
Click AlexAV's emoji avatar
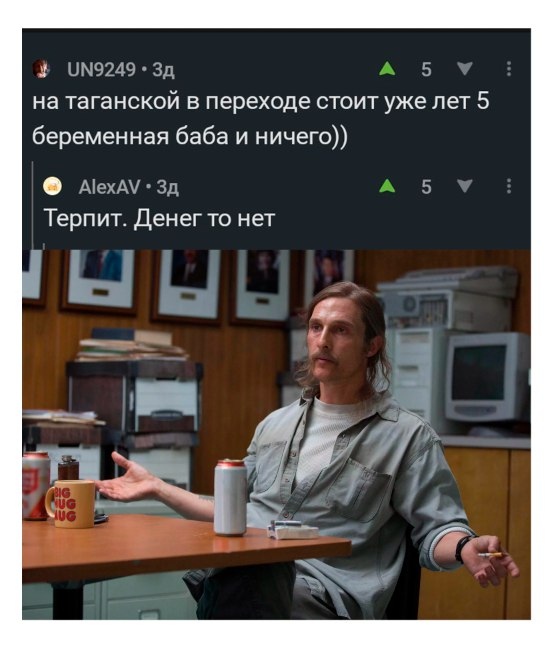coord(52,186)
